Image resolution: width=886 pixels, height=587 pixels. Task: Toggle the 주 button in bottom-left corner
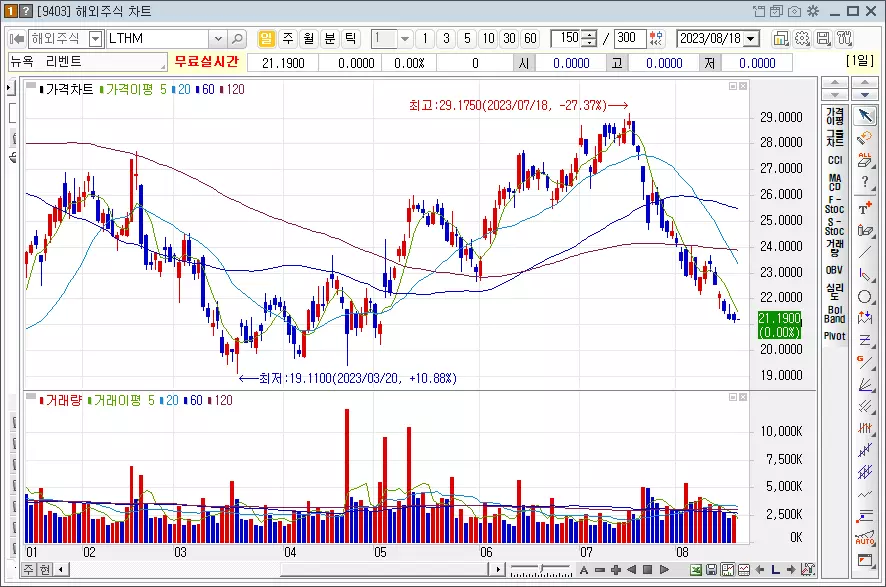click(29, 569)
